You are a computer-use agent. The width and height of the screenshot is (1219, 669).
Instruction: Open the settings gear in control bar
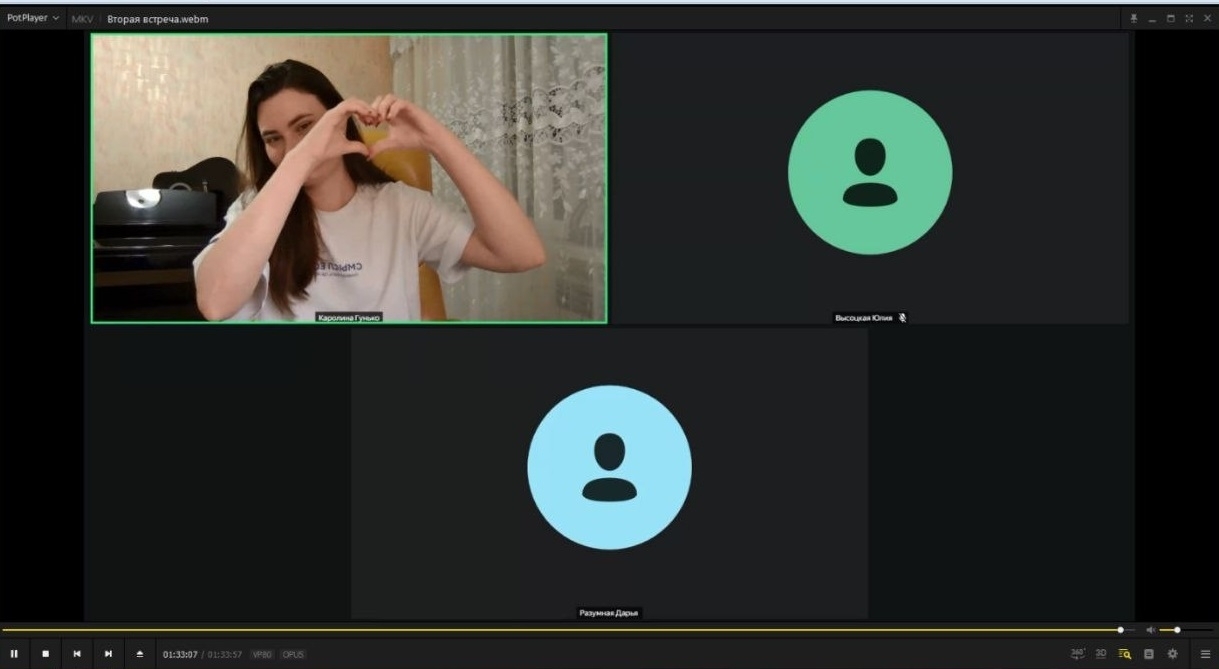1173,654
